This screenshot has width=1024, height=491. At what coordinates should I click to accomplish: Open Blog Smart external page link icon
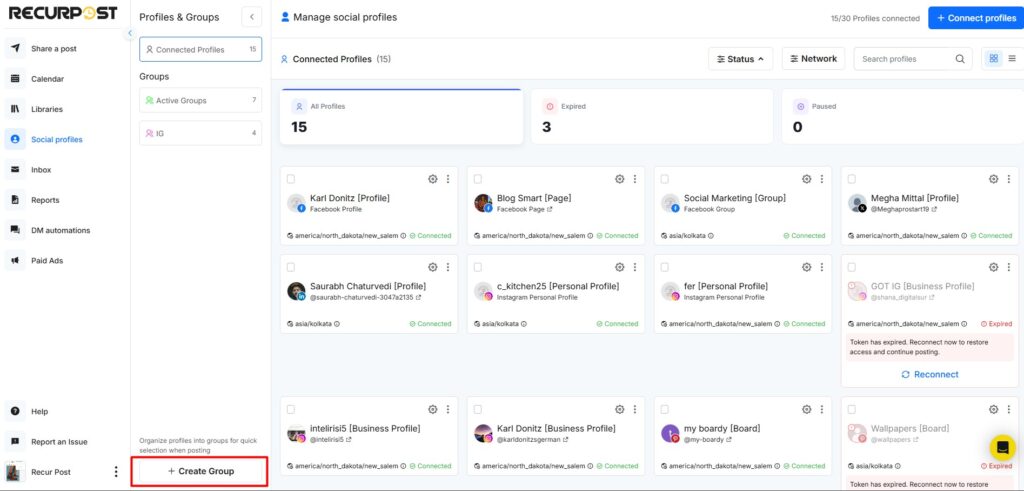[x=549, y=210]
